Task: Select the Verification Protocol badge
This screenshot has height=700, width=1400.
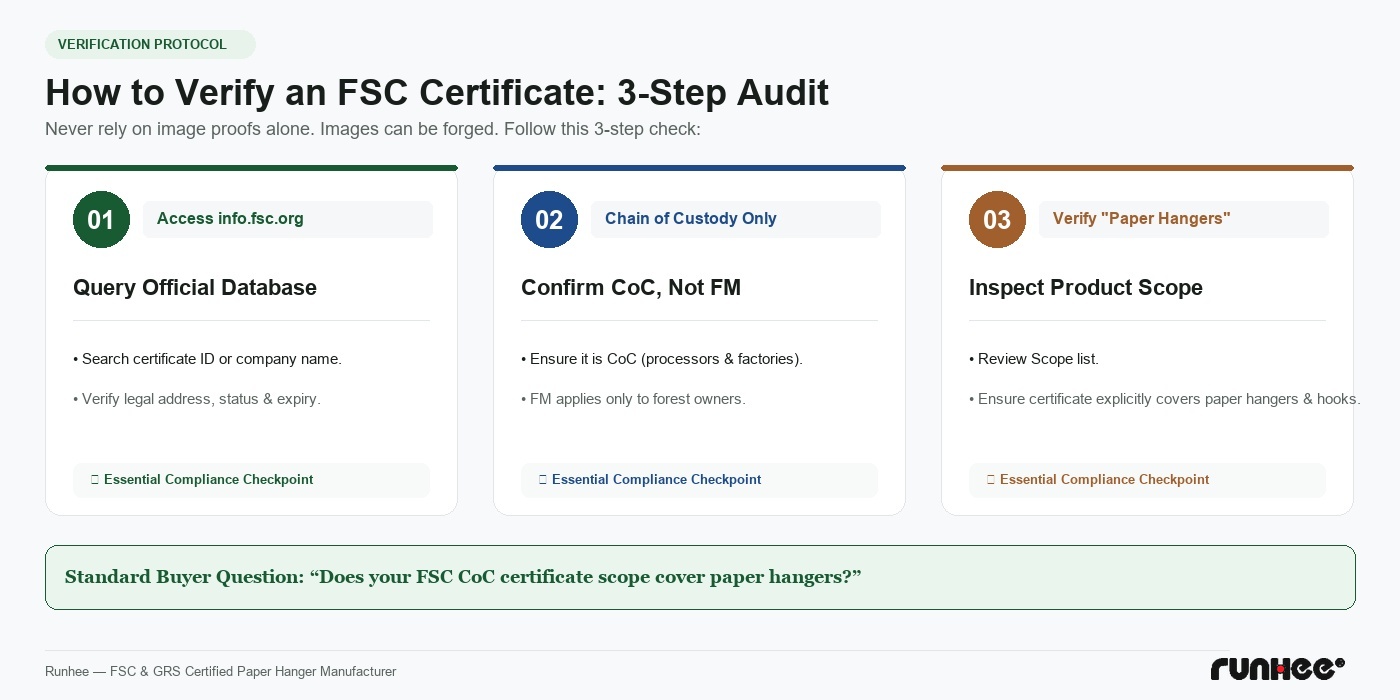Action: tap(150, 44)
